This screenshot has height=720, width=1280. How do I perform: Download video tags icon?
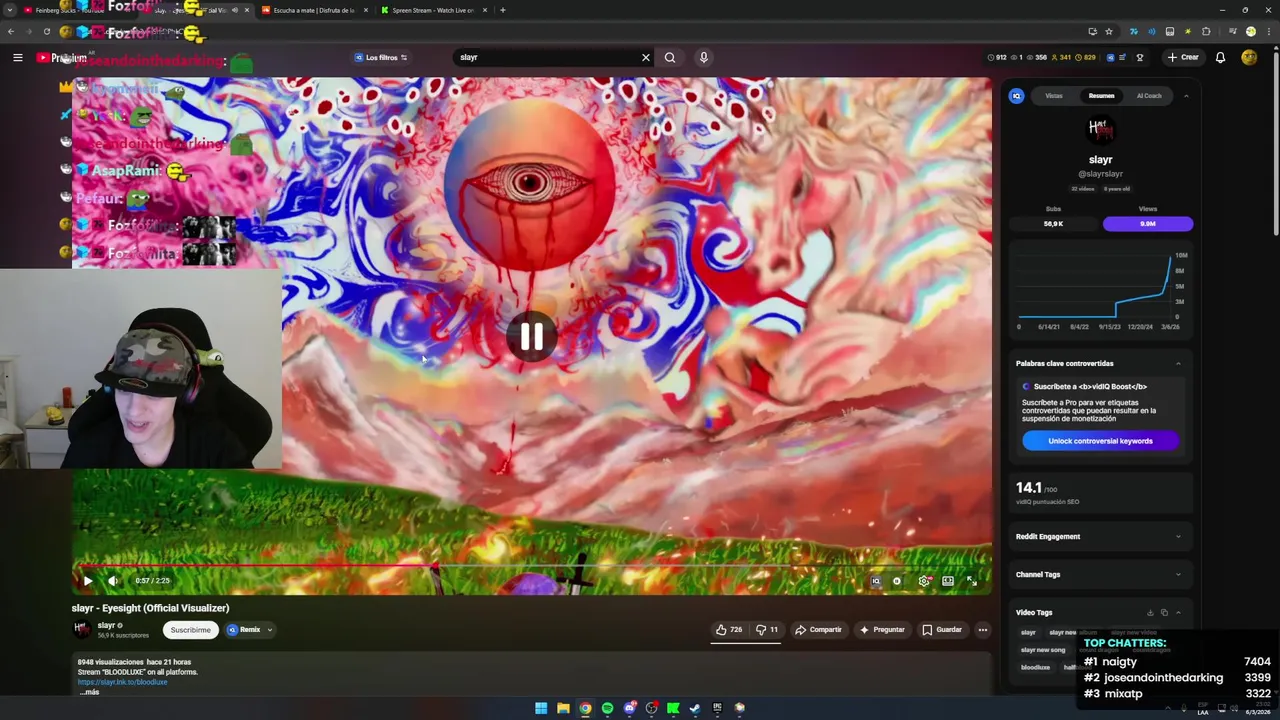1150,613
